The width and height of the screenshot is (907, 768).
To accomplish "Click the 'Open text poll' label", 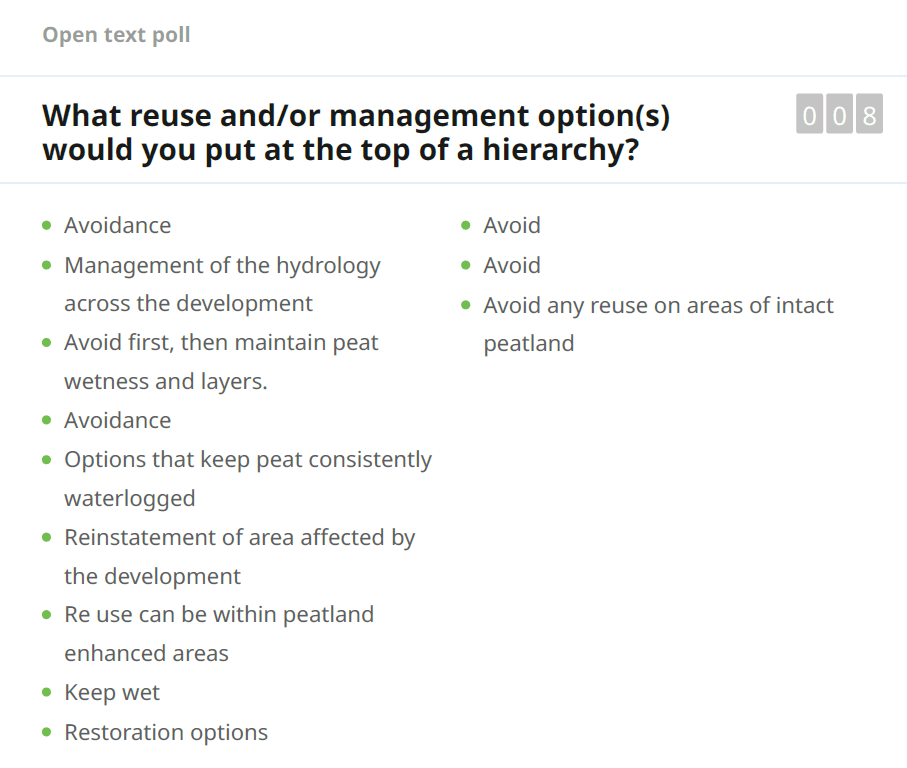I will (x=116, y=35).
